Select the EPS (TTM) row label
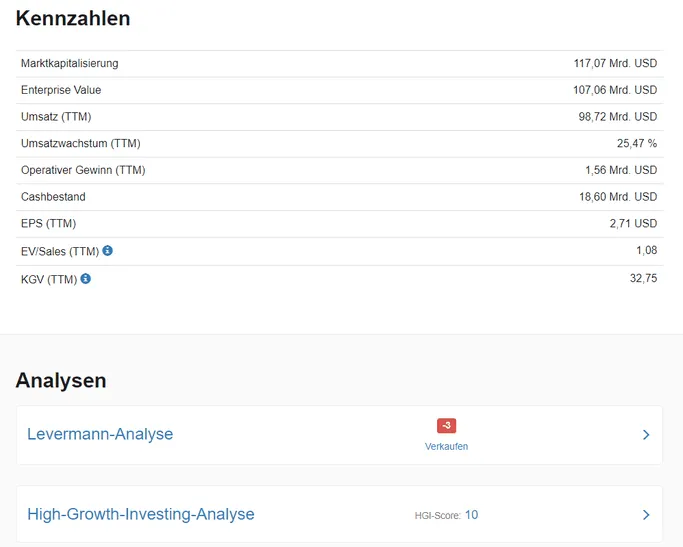The image size is (683, 547). [48, 223]
